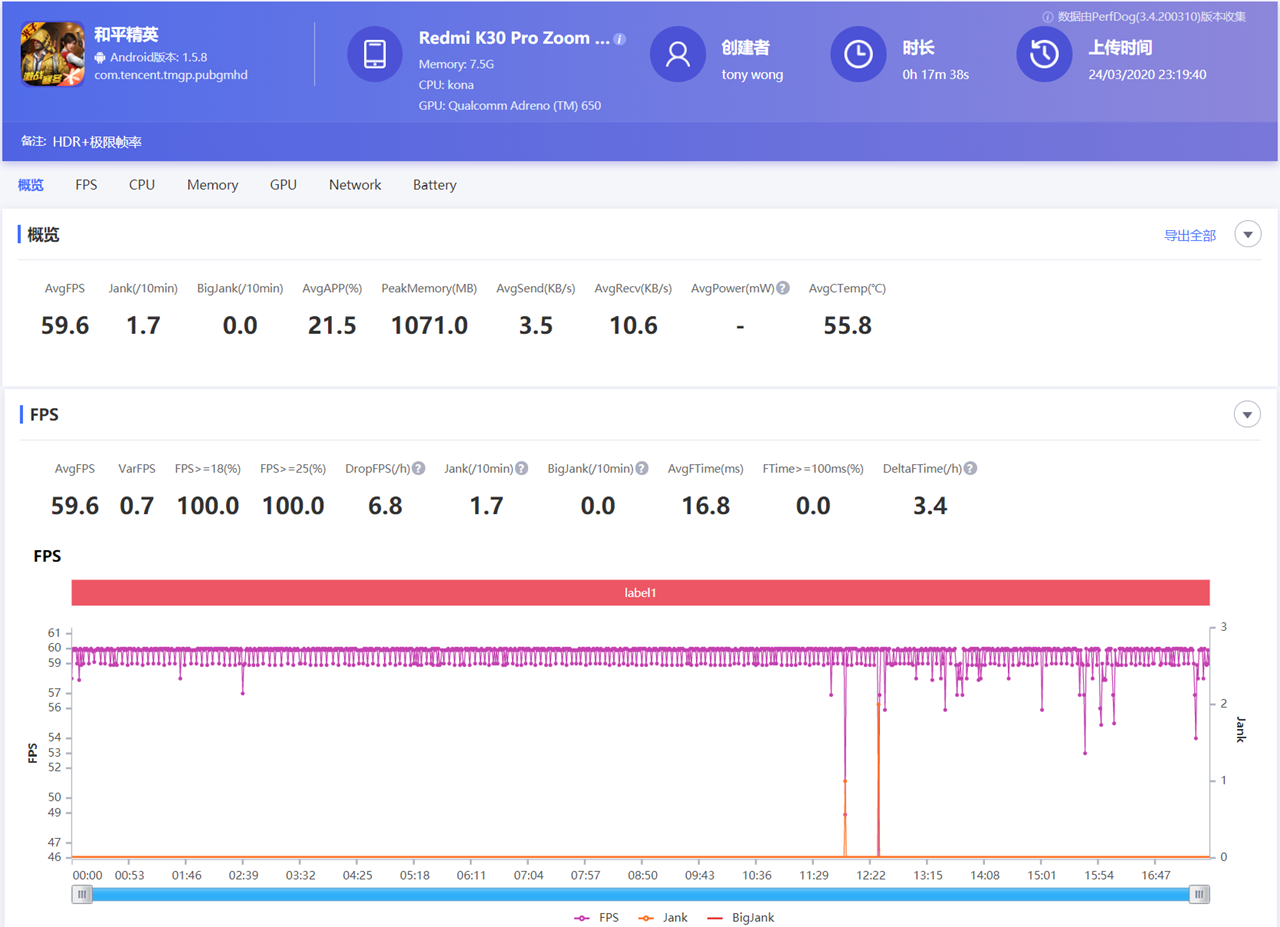Click help icon next to AvgPower(mW)
This screenshot has height=927, width=1280.
click(x=783, y=288)
